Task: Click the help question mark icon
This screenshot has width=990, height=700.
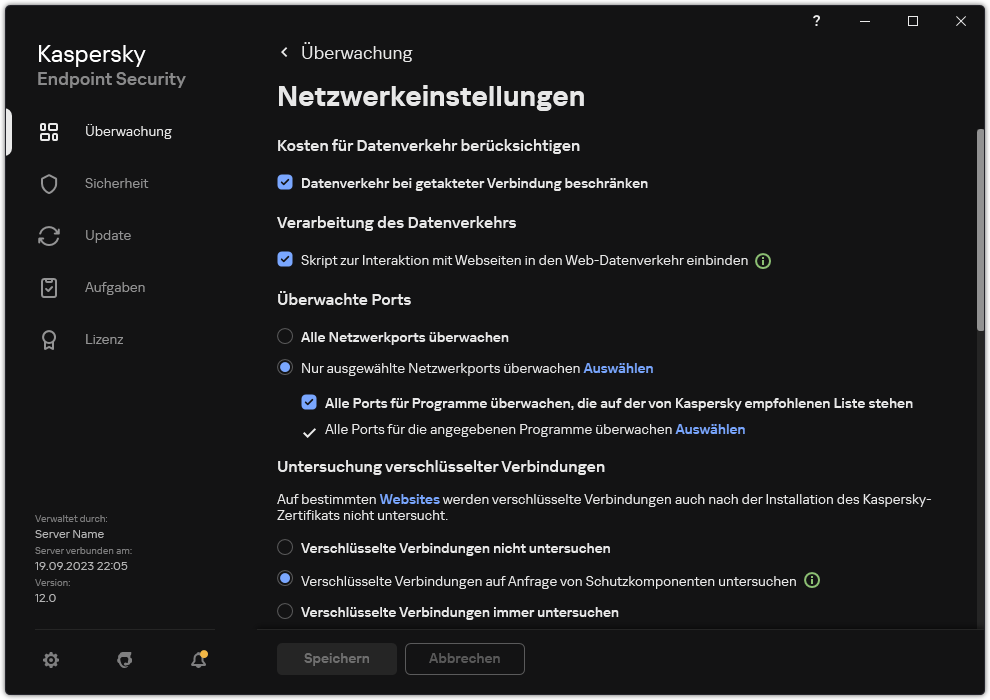Action: 816,20
